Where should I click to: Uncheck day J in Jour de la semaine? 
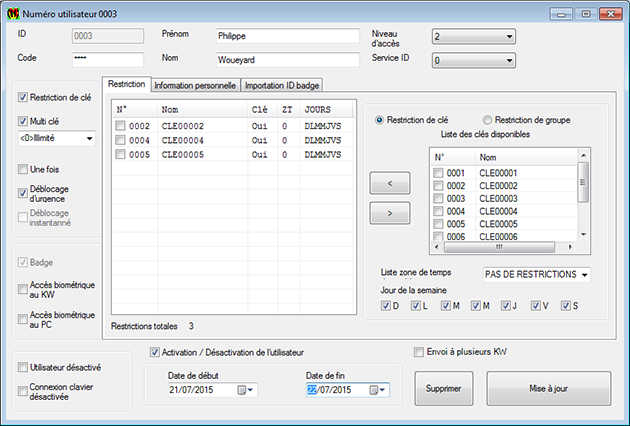pyautogui.click(x=505, y=306)
